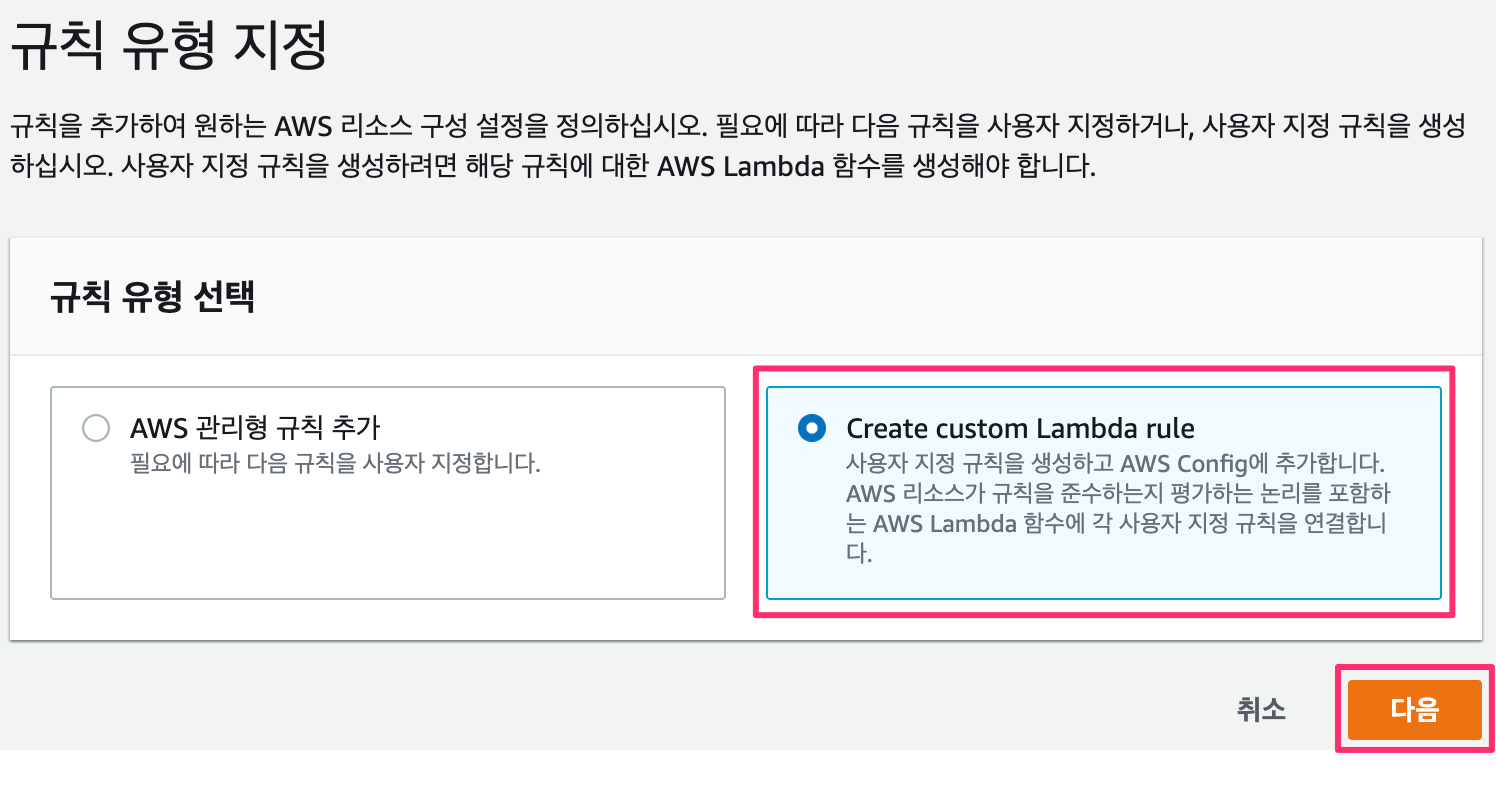Viewport: 1496px width, 794px height.
Task: Click the Create custom Lambda rule title text
Action: point(1020,428)
